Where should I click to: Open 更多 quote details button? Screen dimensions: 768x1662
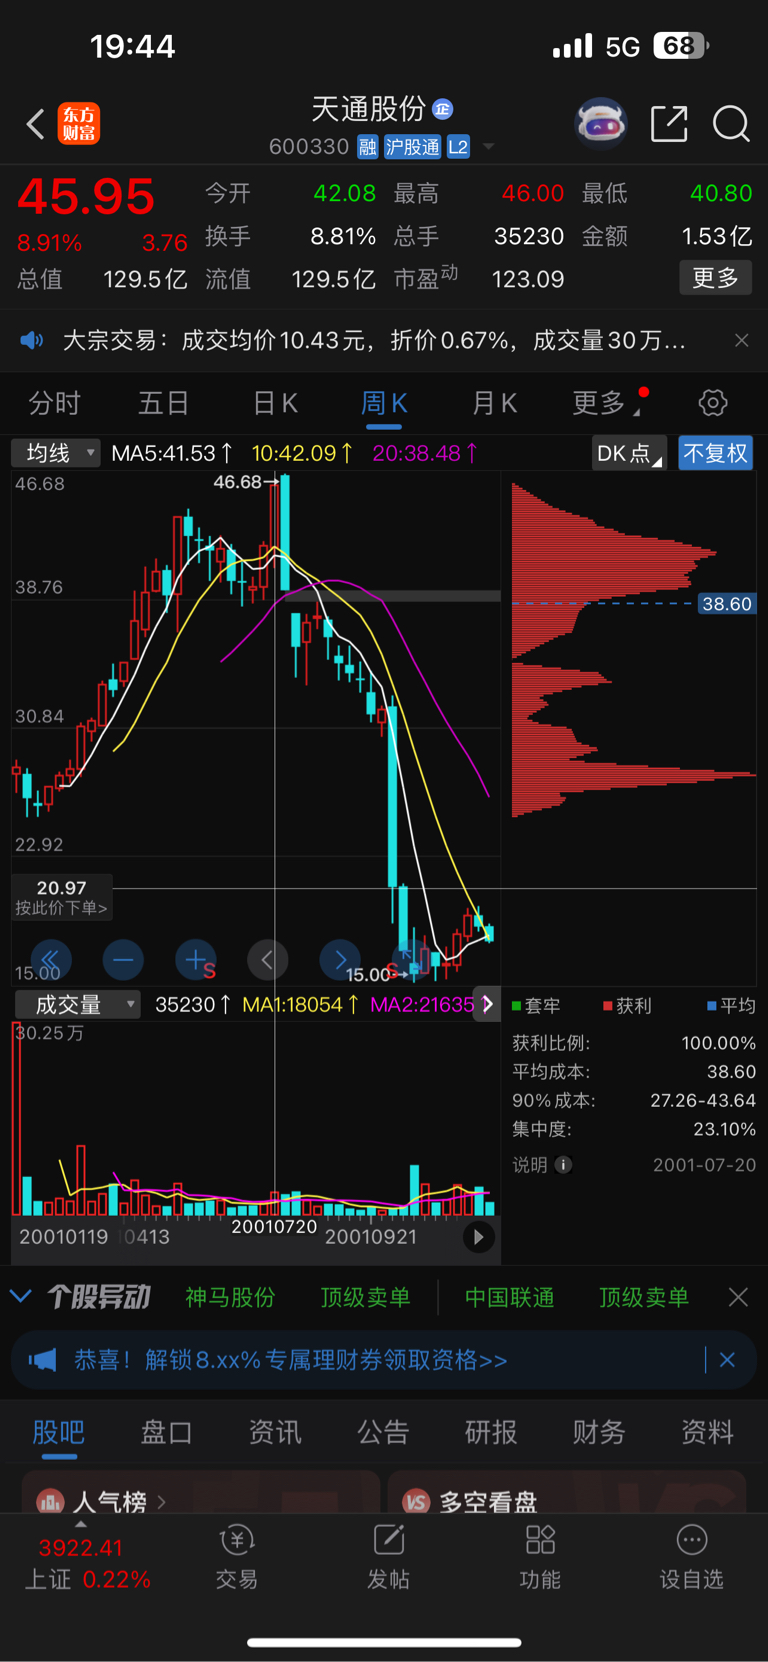715,277
